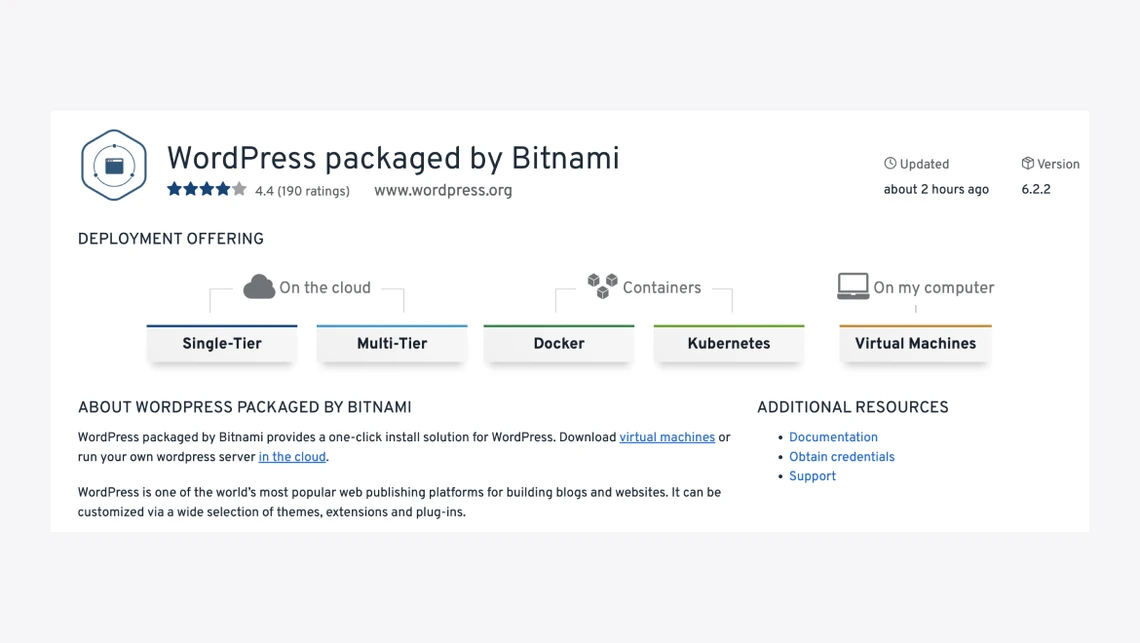This screenshot has height=643, width=1140.
Task: Click the laptop icon for On my computer
Action: (853, 286)
